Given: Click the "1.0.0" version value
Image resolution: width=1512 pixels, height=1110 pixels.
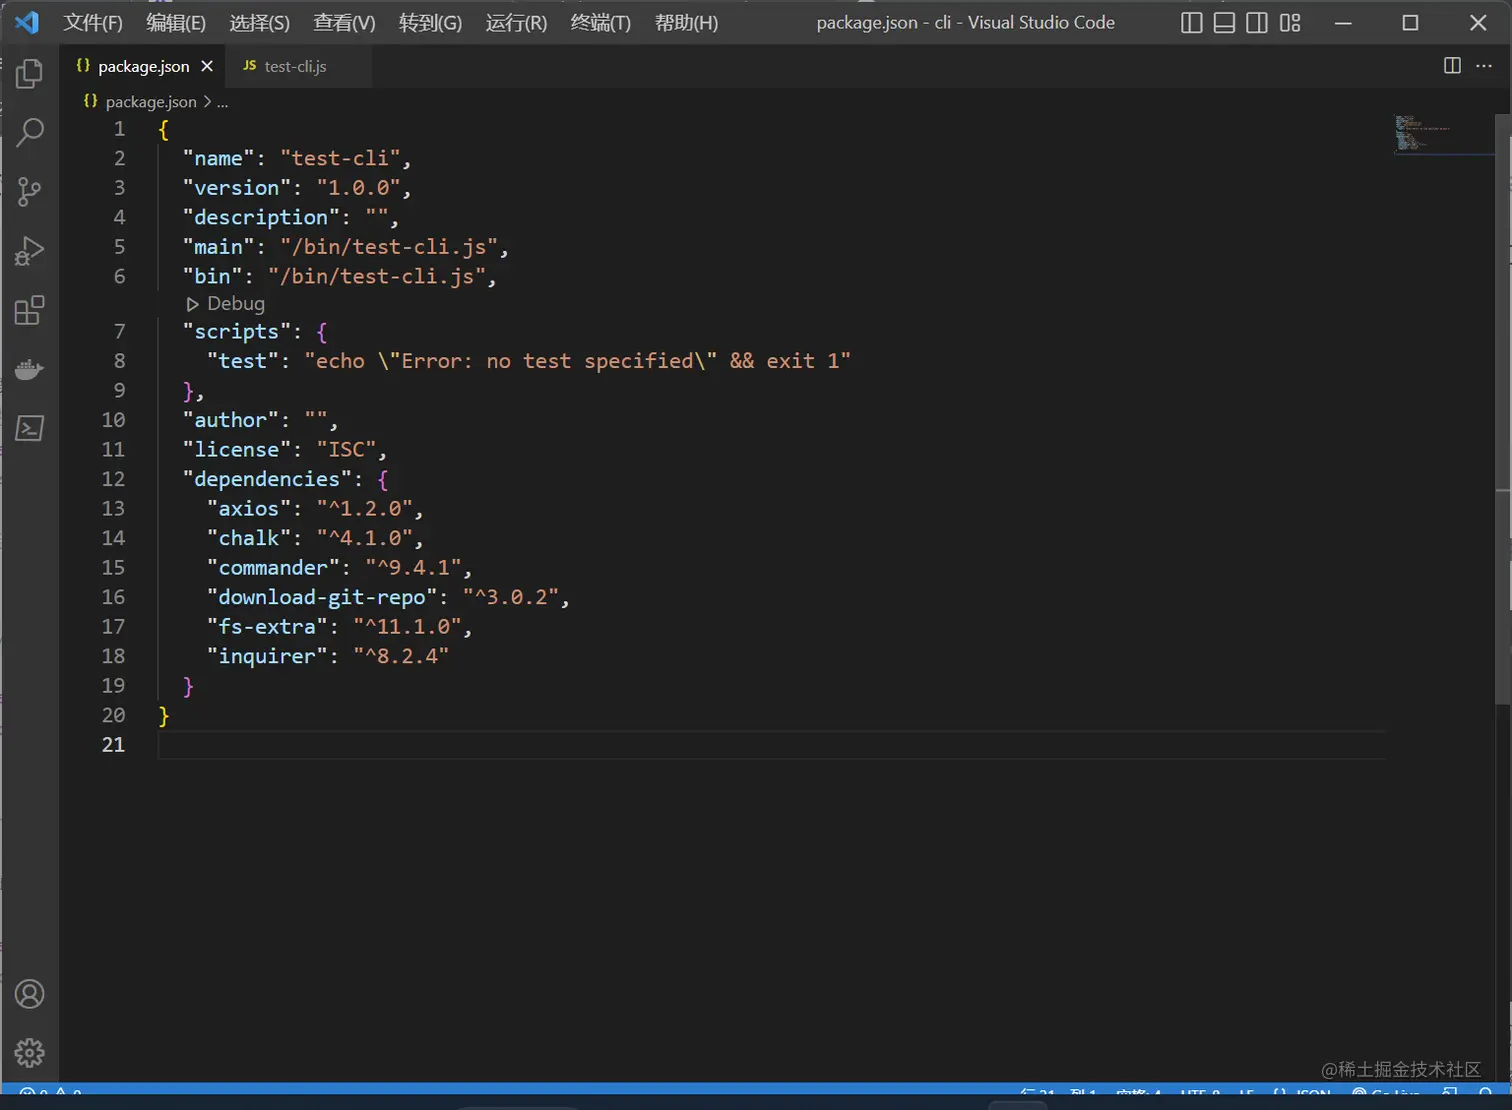Looking at the screenshot, I should tap(359, 187).
